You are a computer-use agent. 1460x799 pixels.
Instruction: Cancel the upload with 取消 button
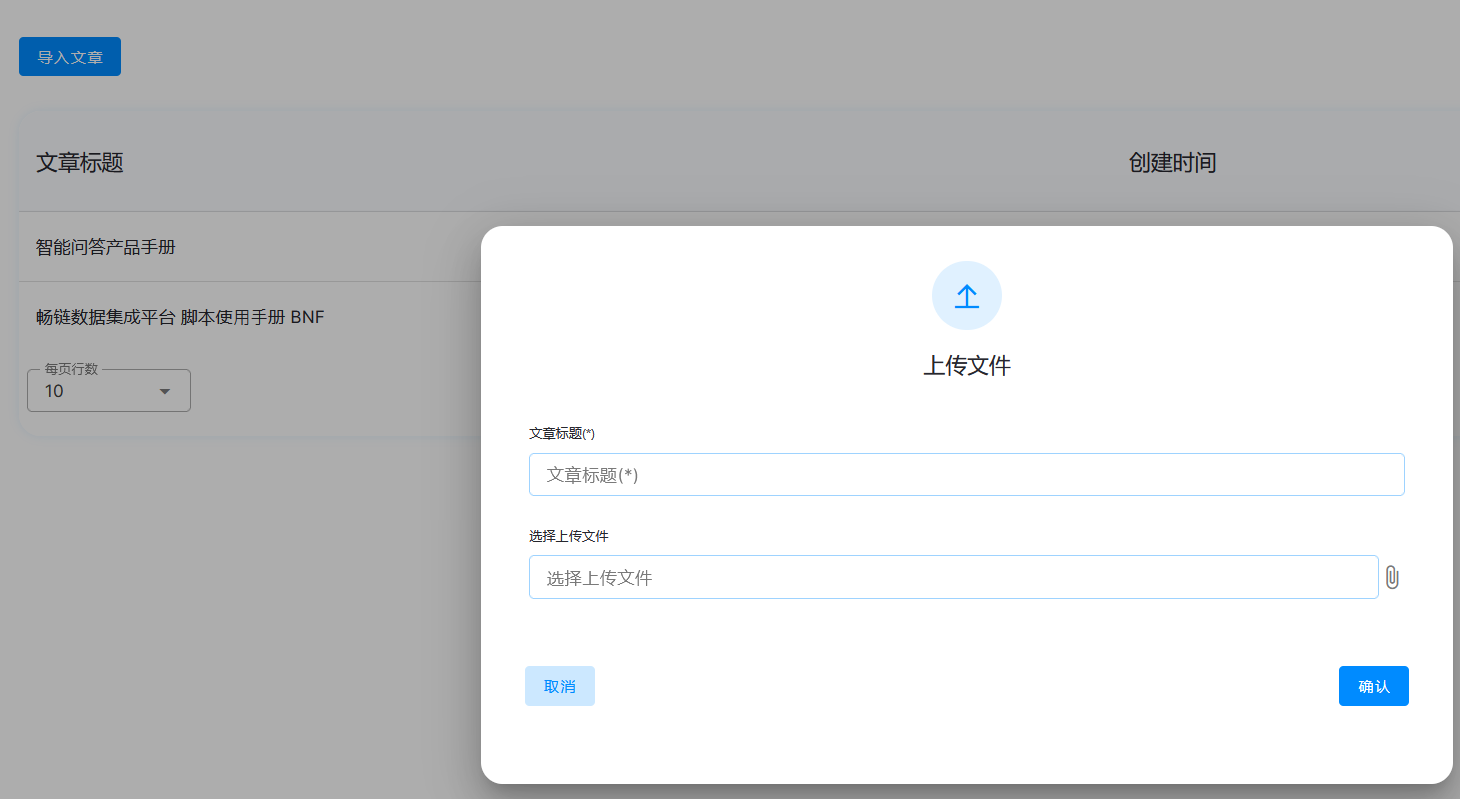[559, 686]
